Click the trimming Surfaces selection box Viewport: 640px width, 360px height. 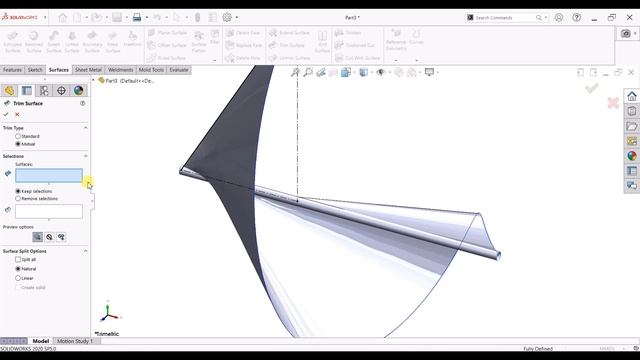49,176
